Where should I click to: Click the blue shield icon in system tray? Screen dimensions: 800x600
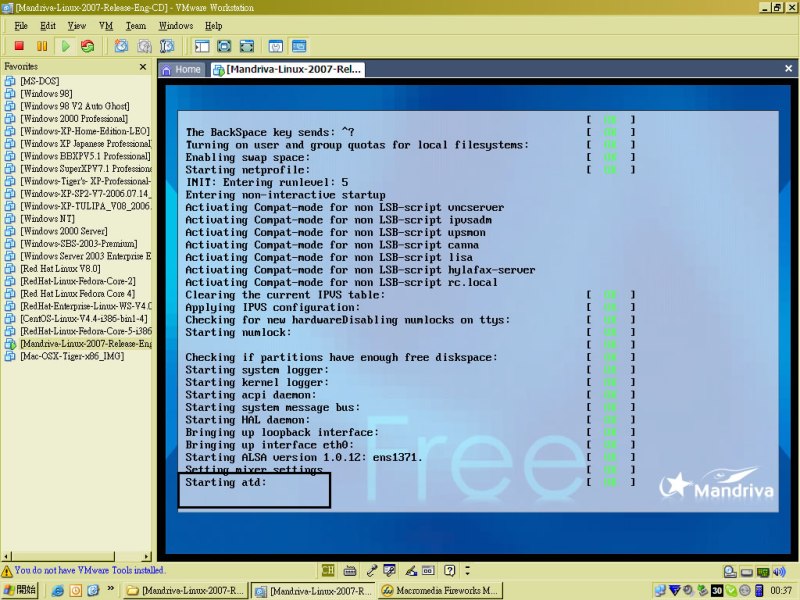click(x=674, y=591)
